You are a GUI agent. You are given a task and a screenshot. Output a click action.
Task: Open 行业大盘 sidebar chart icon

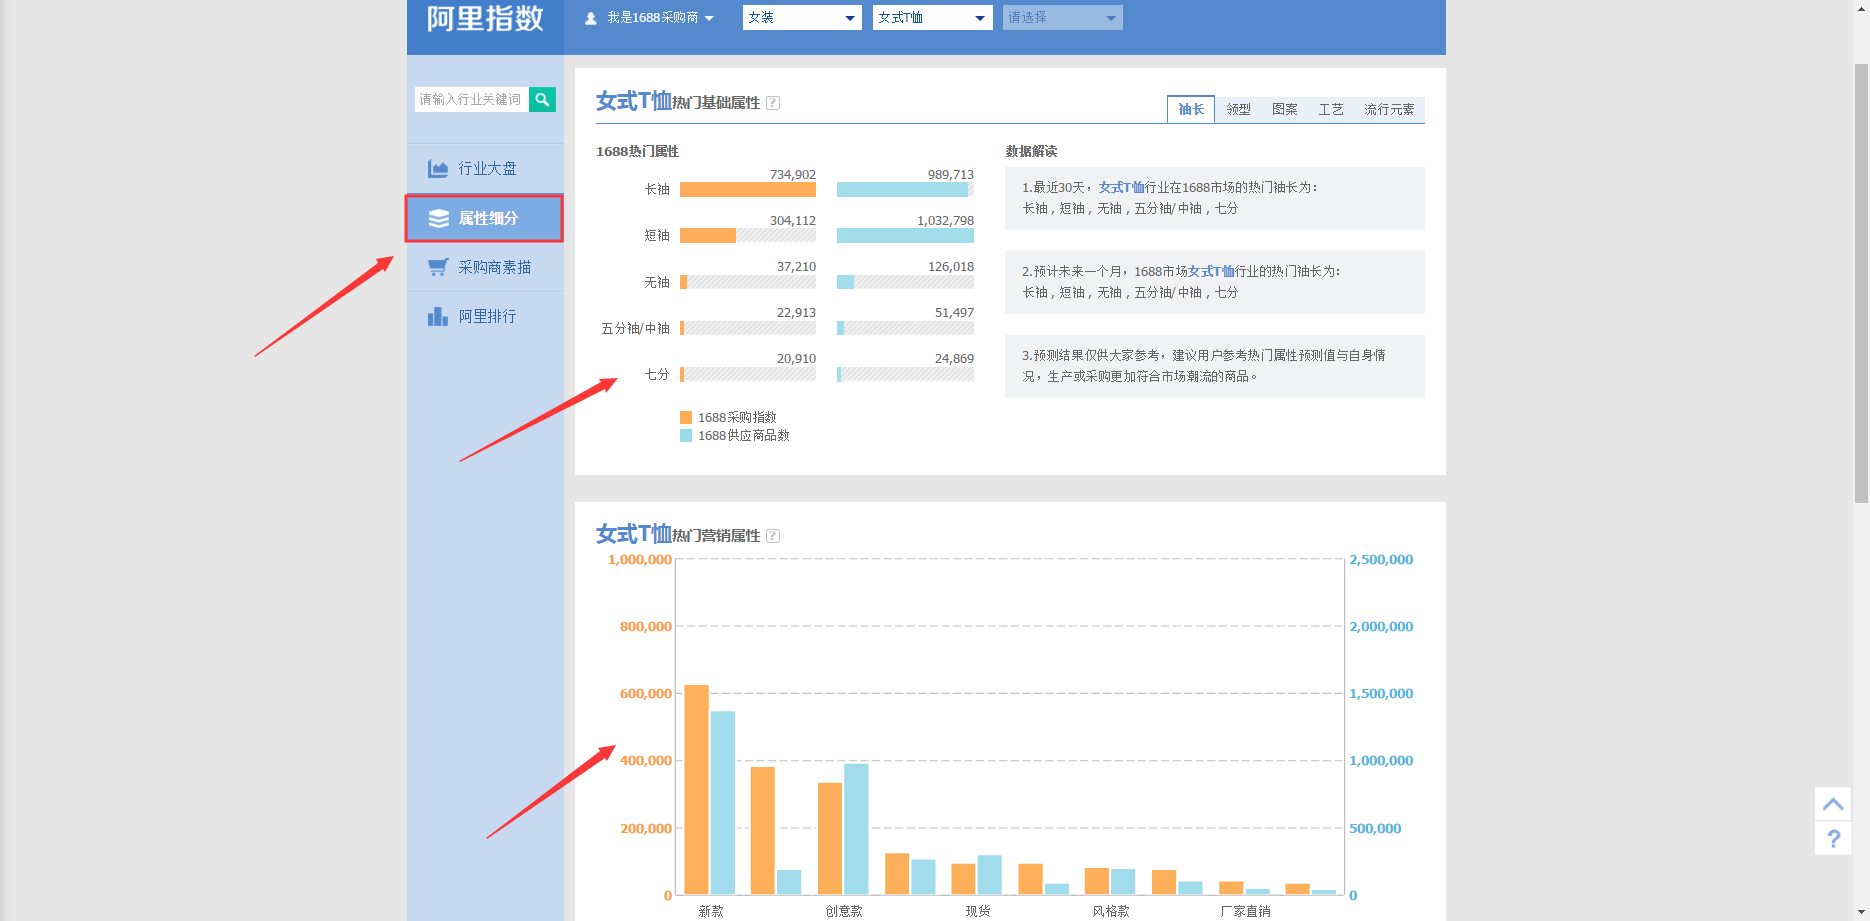(x=438, y=169)
